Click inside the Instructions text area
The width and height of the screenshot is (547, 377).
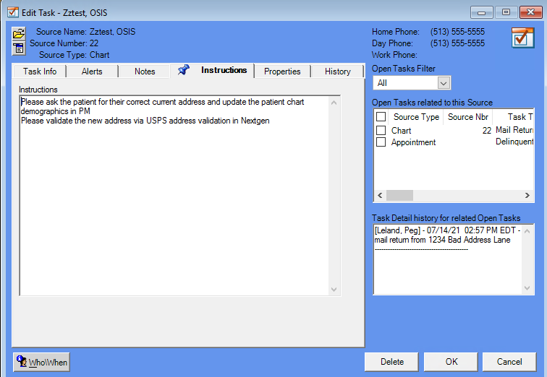[174, 195]
